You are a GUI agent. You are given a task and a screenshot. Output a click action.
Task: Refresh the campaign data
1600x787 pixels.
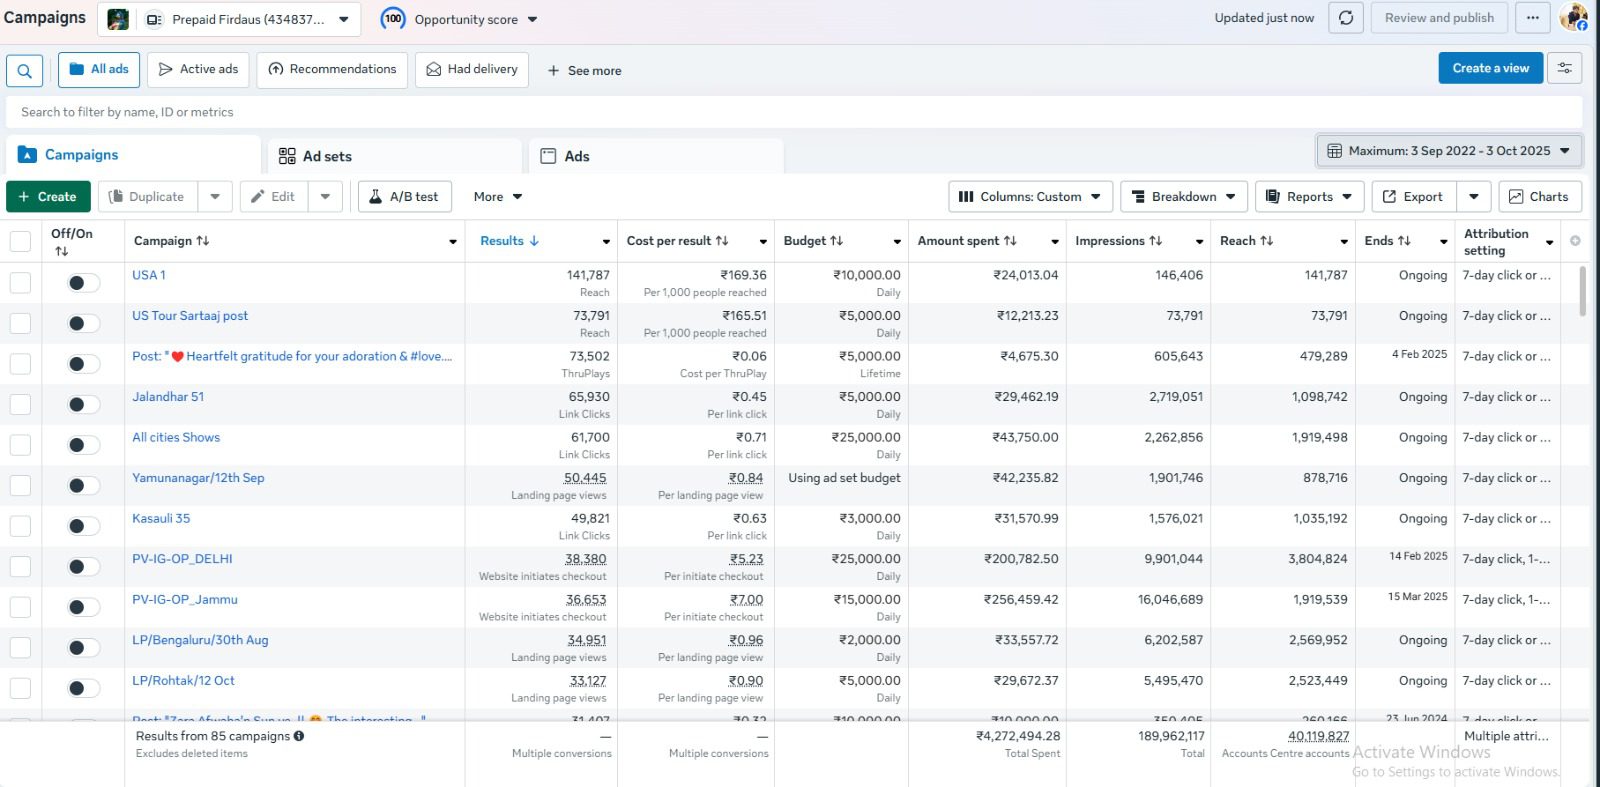[x=1346, y=18]
